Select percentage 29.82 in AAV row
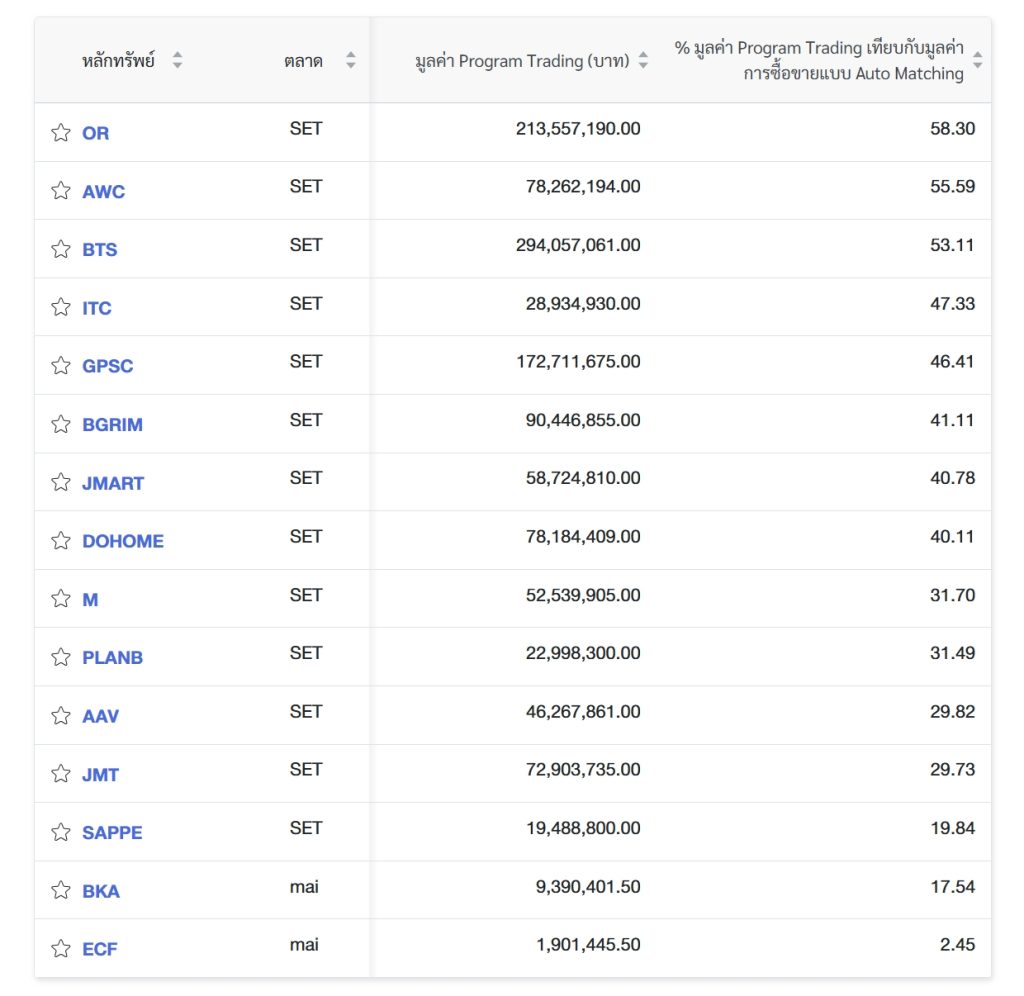 [x=952, y=712]
